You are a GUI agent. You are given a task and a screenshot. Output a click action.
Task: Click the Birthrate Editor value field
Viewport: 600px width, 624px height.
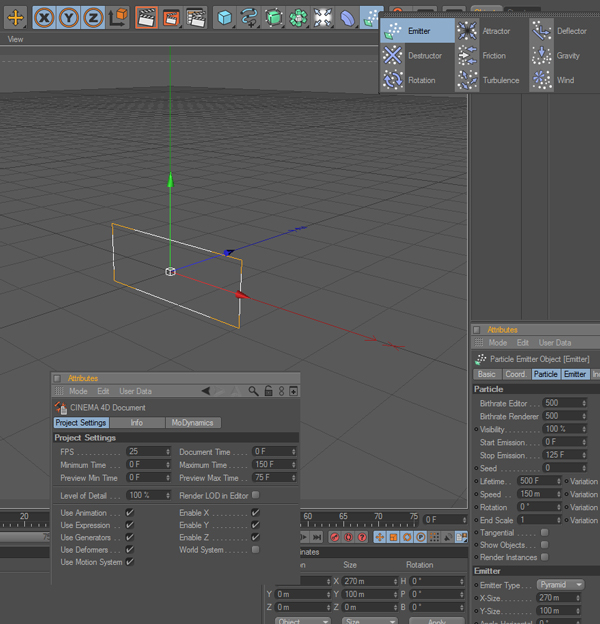[560, 403]
